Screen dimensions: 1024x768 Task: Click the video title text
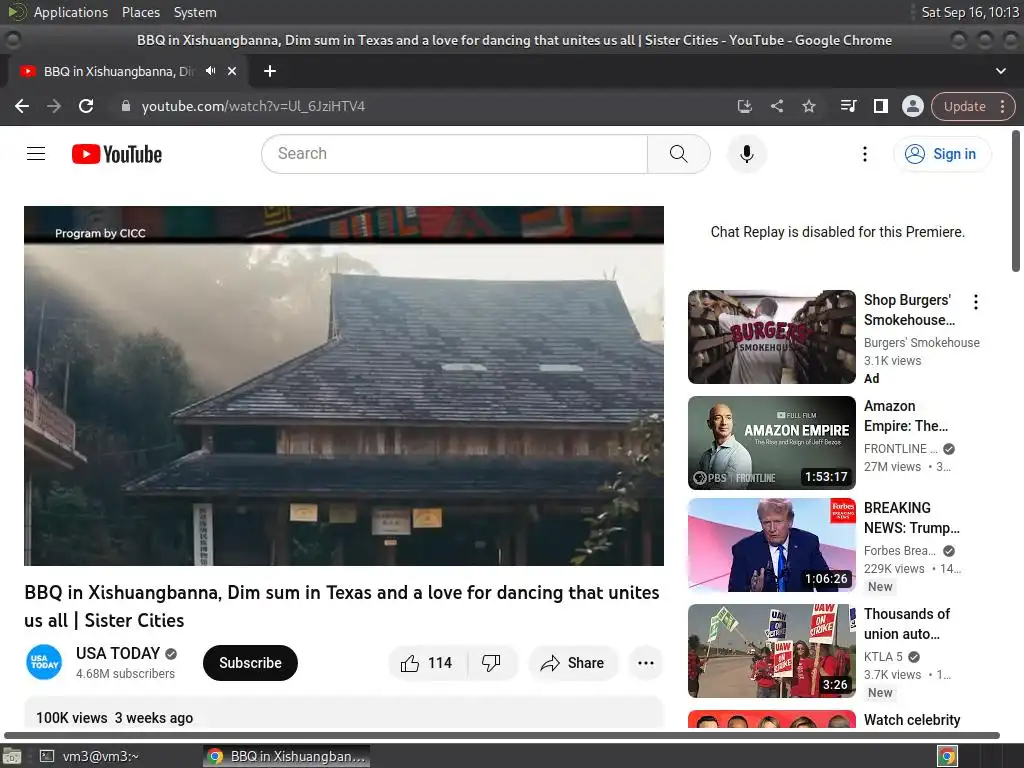tap(342, 606)
